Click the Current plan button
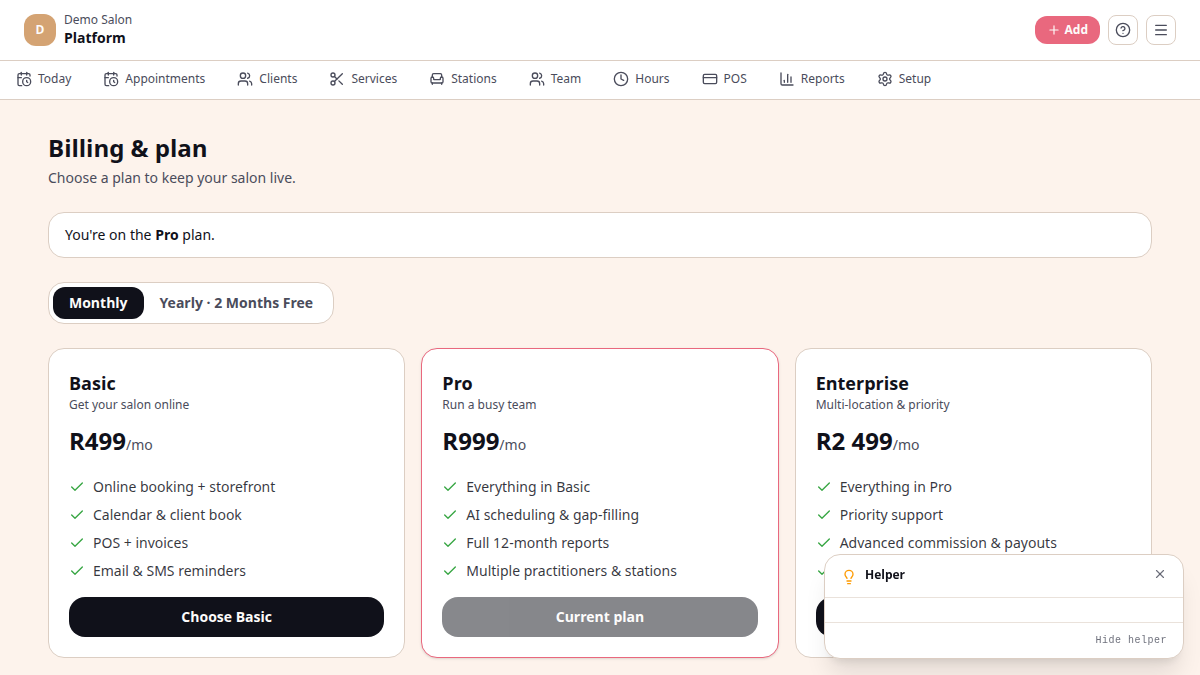1200x675 pixels. [600, 617]
